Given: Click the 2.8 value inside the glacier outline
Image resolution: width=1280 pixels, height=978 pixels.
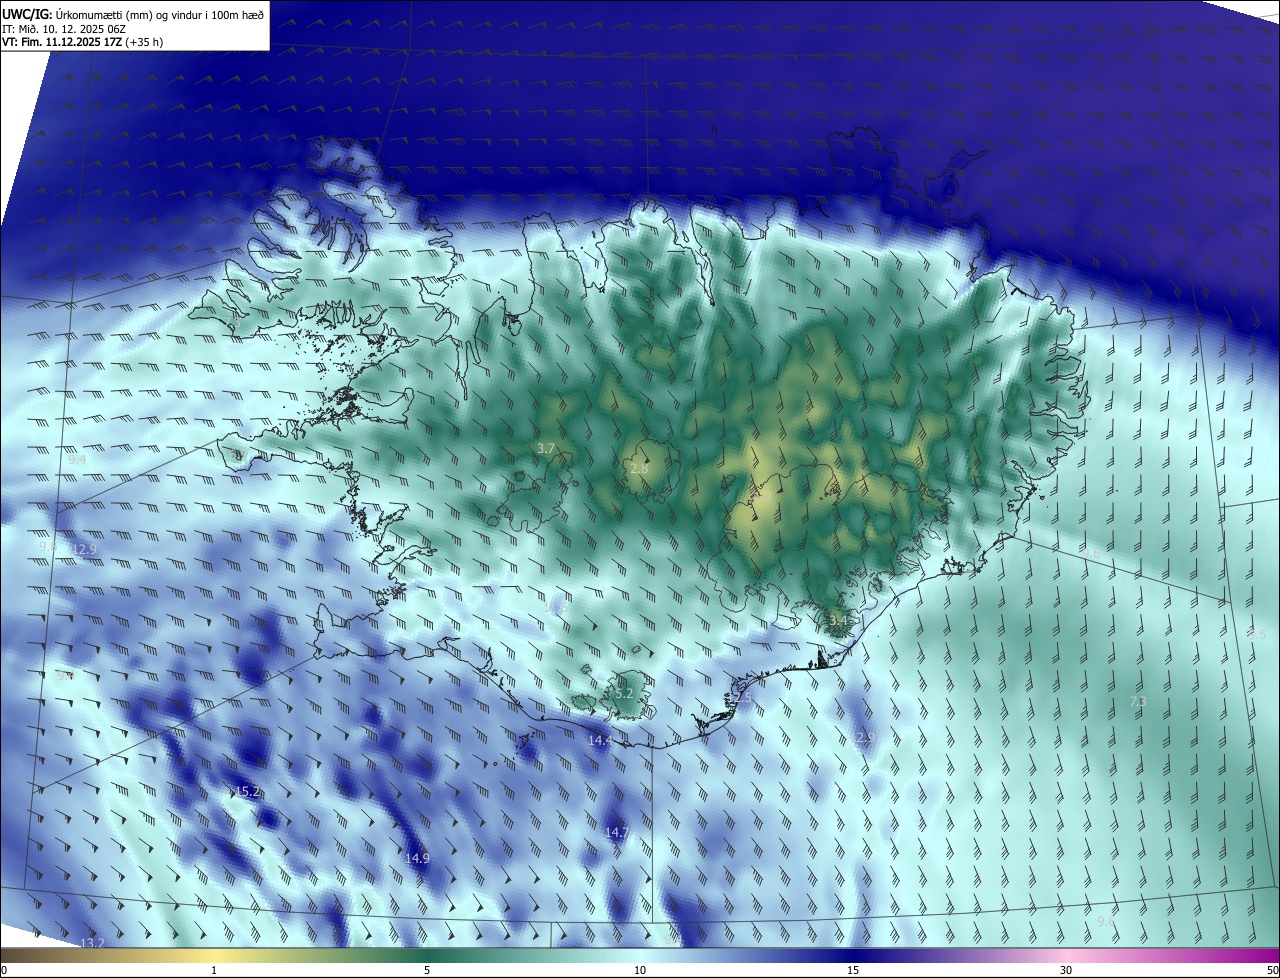Looking at the screenshot, I should coord(640,468).
